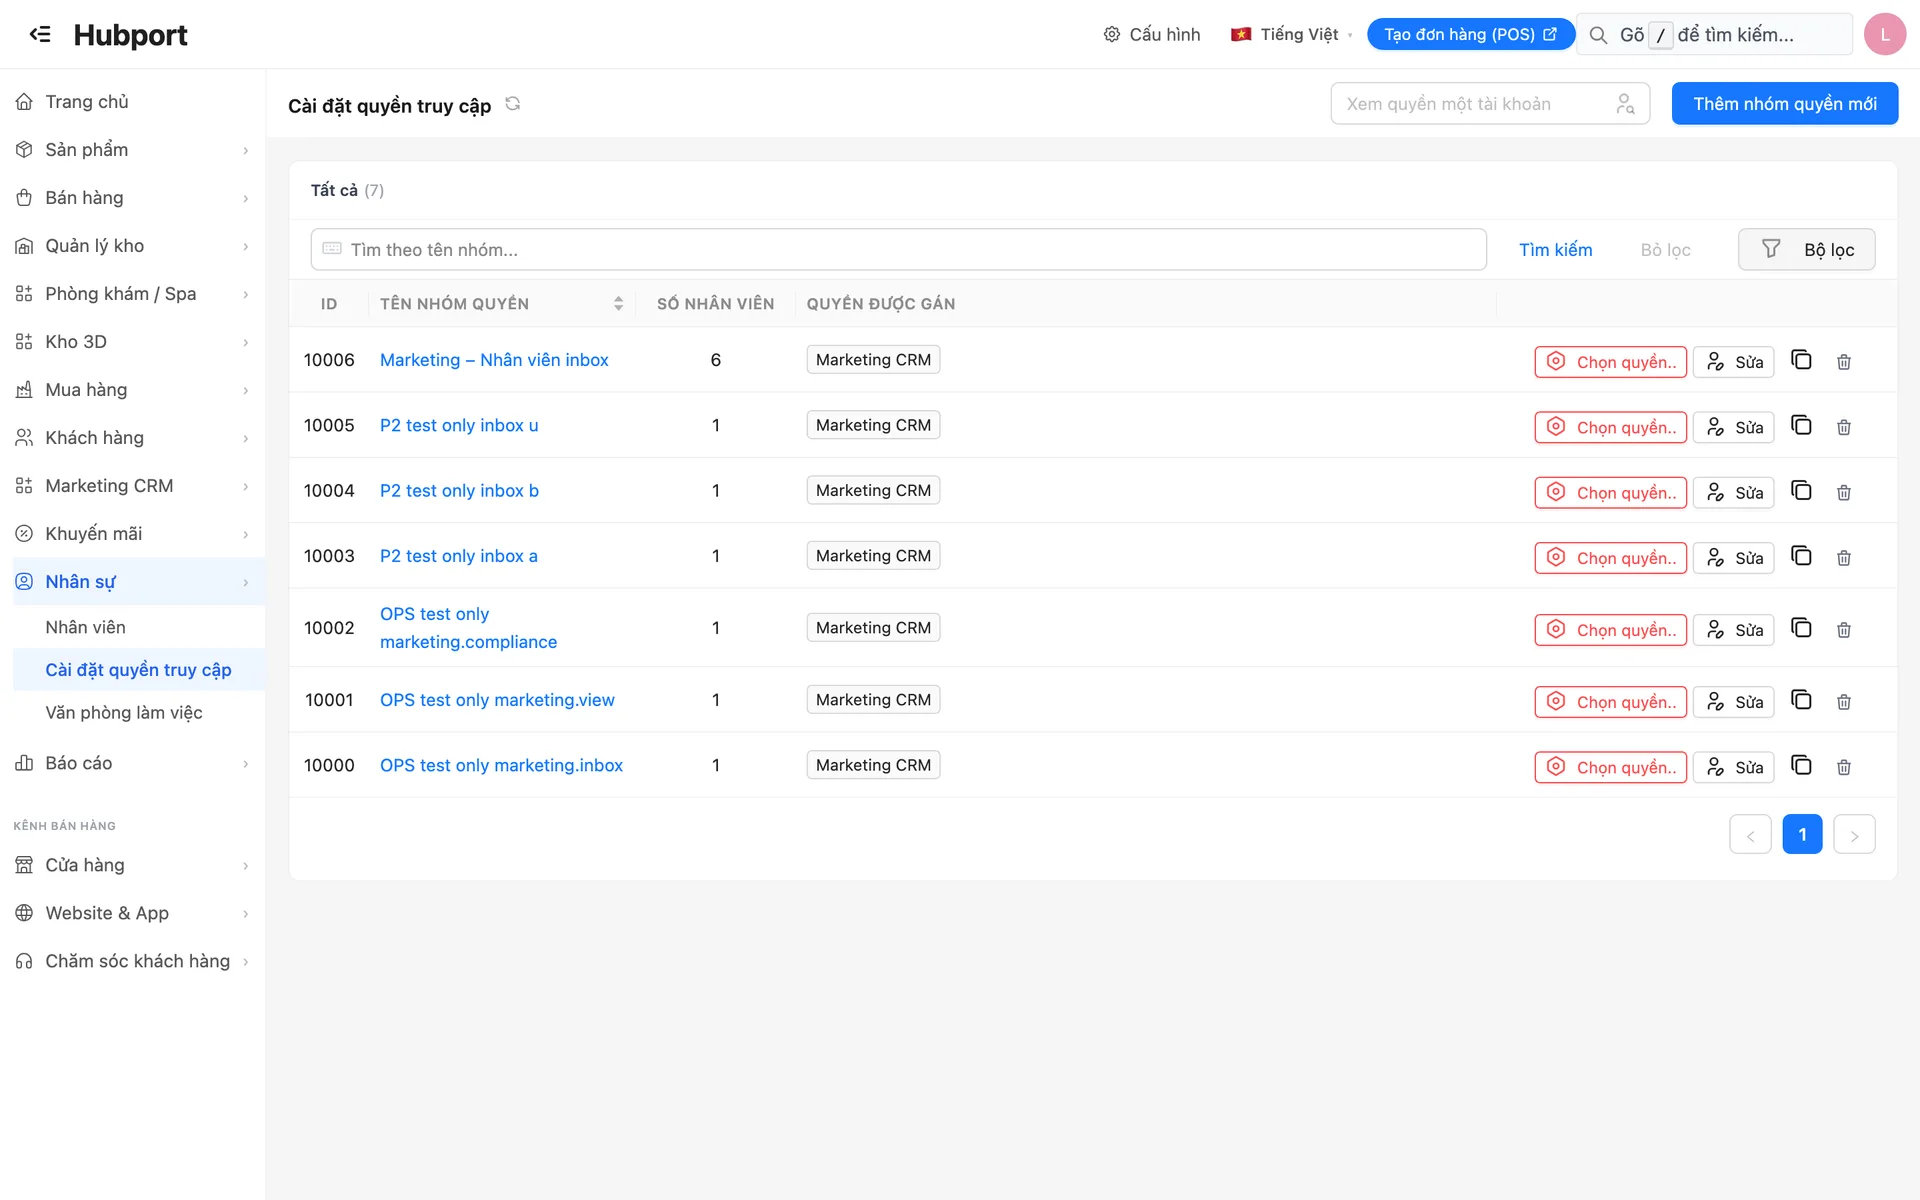Click the Marketing CRM tag in row 10003

[873, 556]
